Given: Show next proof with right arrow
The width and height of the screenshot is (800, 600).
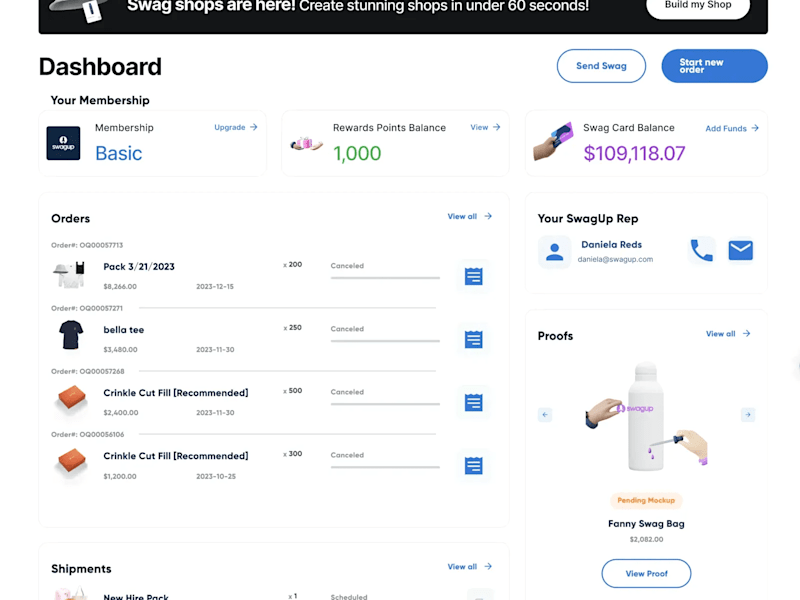Looking at the screenshot, I should [748, 415].
